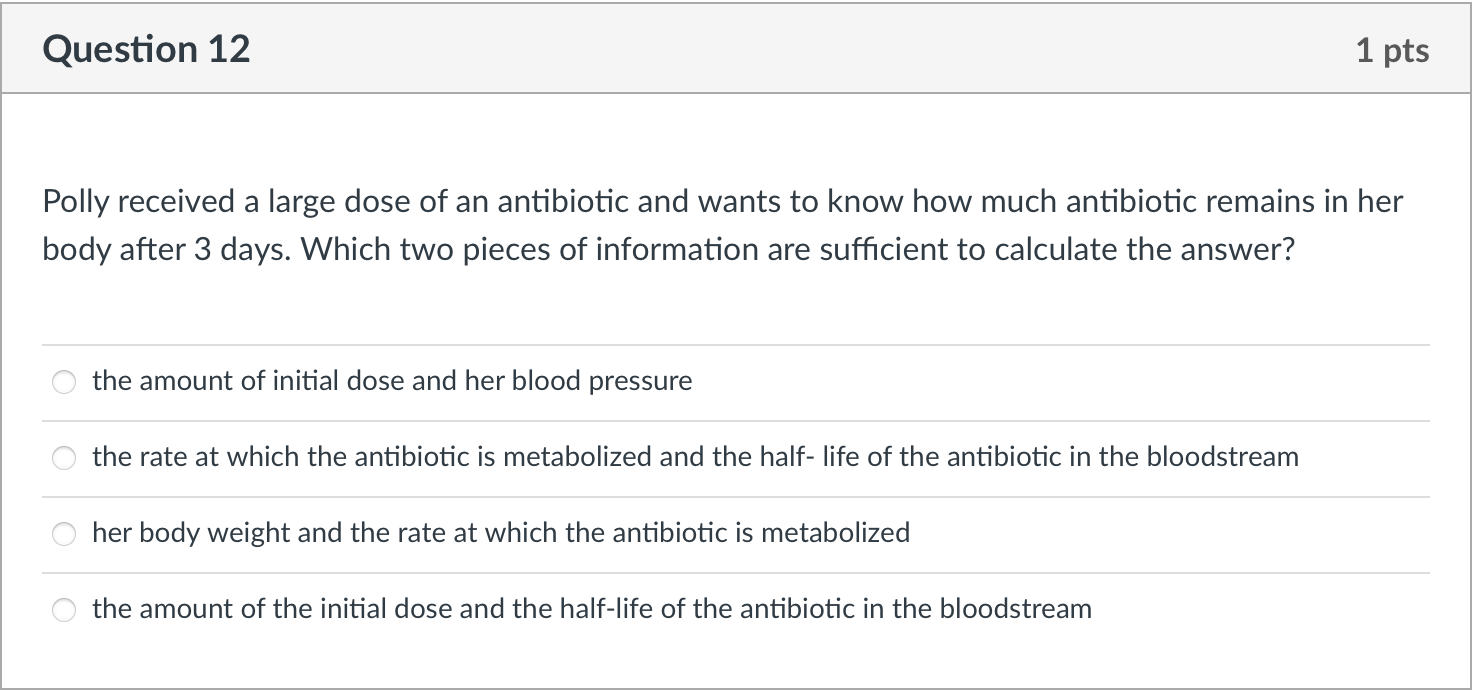The width and height of the screenshot is (1476, 690).
Task: Select body weight and metabolized rate answer
Action: (x=64, y=533)
